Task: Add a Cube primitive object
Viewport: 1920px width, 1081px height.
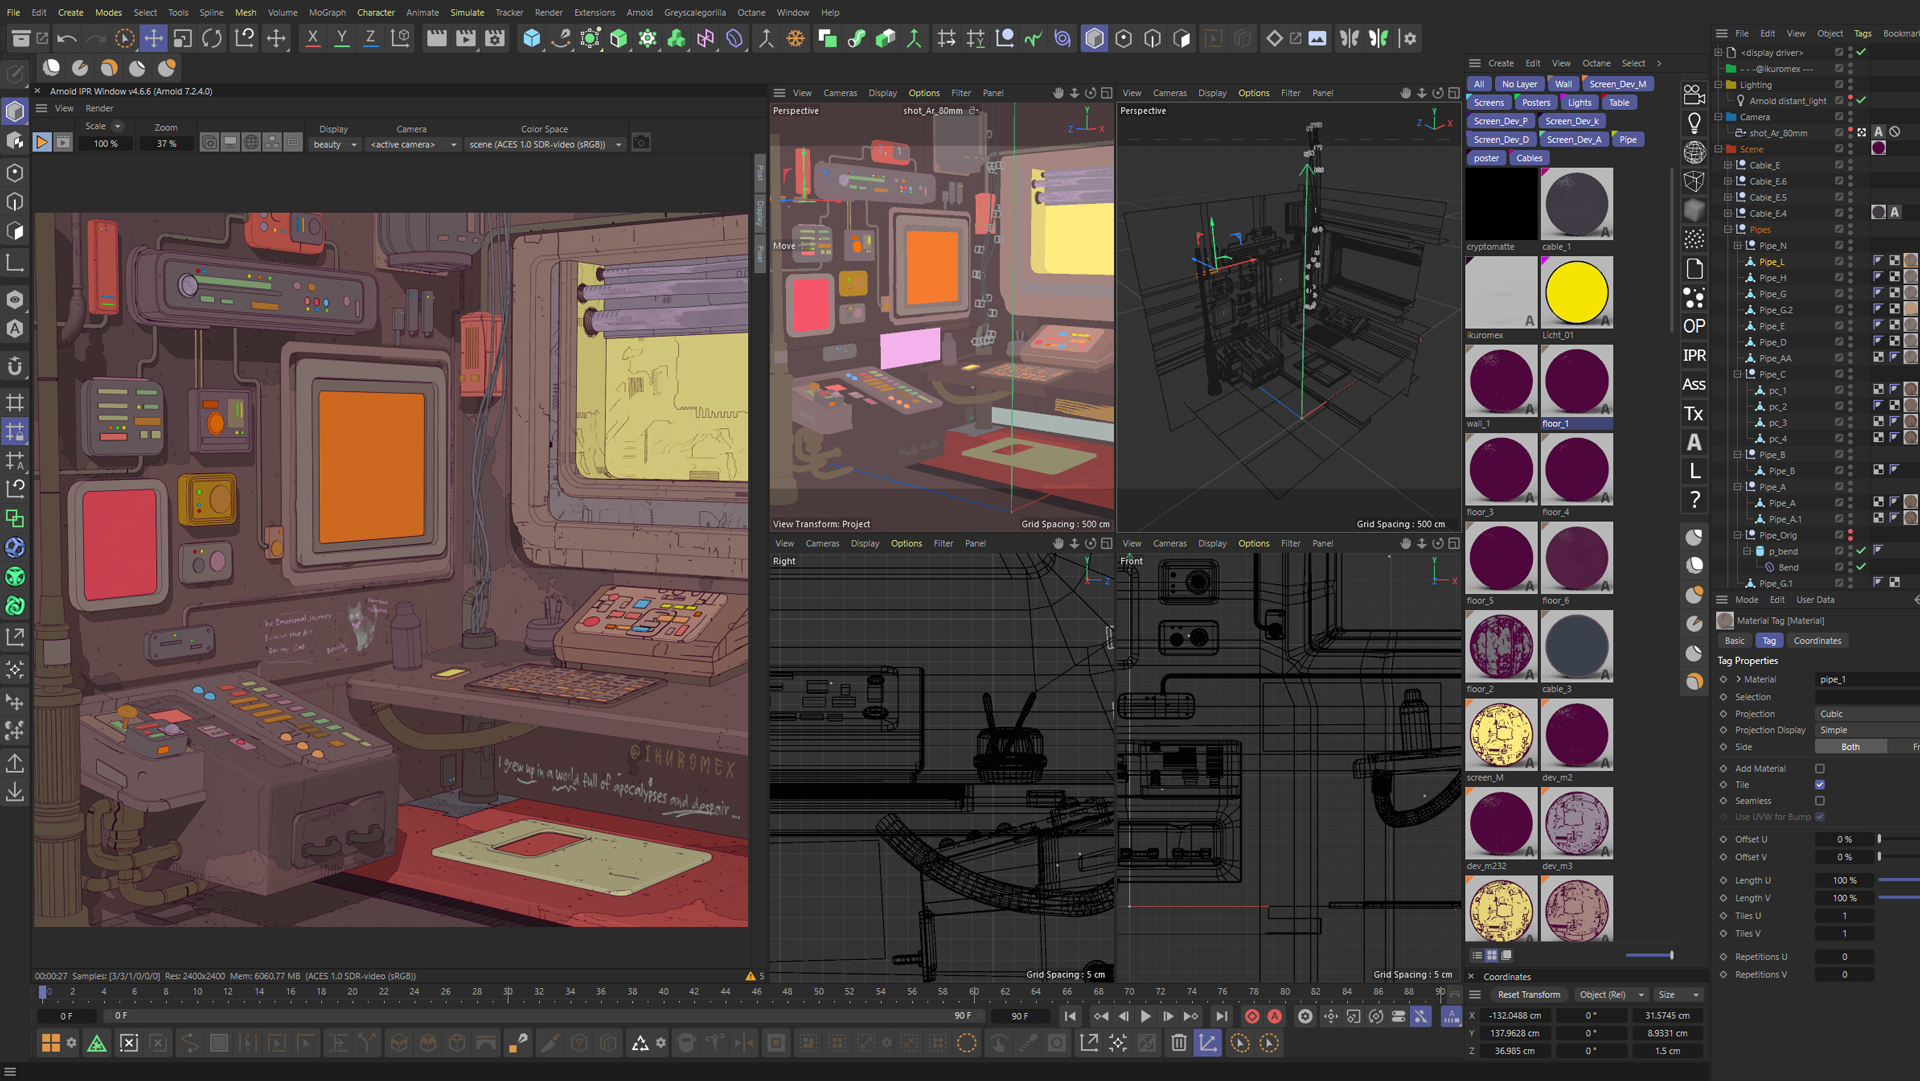Action: [x=532, y=38]
